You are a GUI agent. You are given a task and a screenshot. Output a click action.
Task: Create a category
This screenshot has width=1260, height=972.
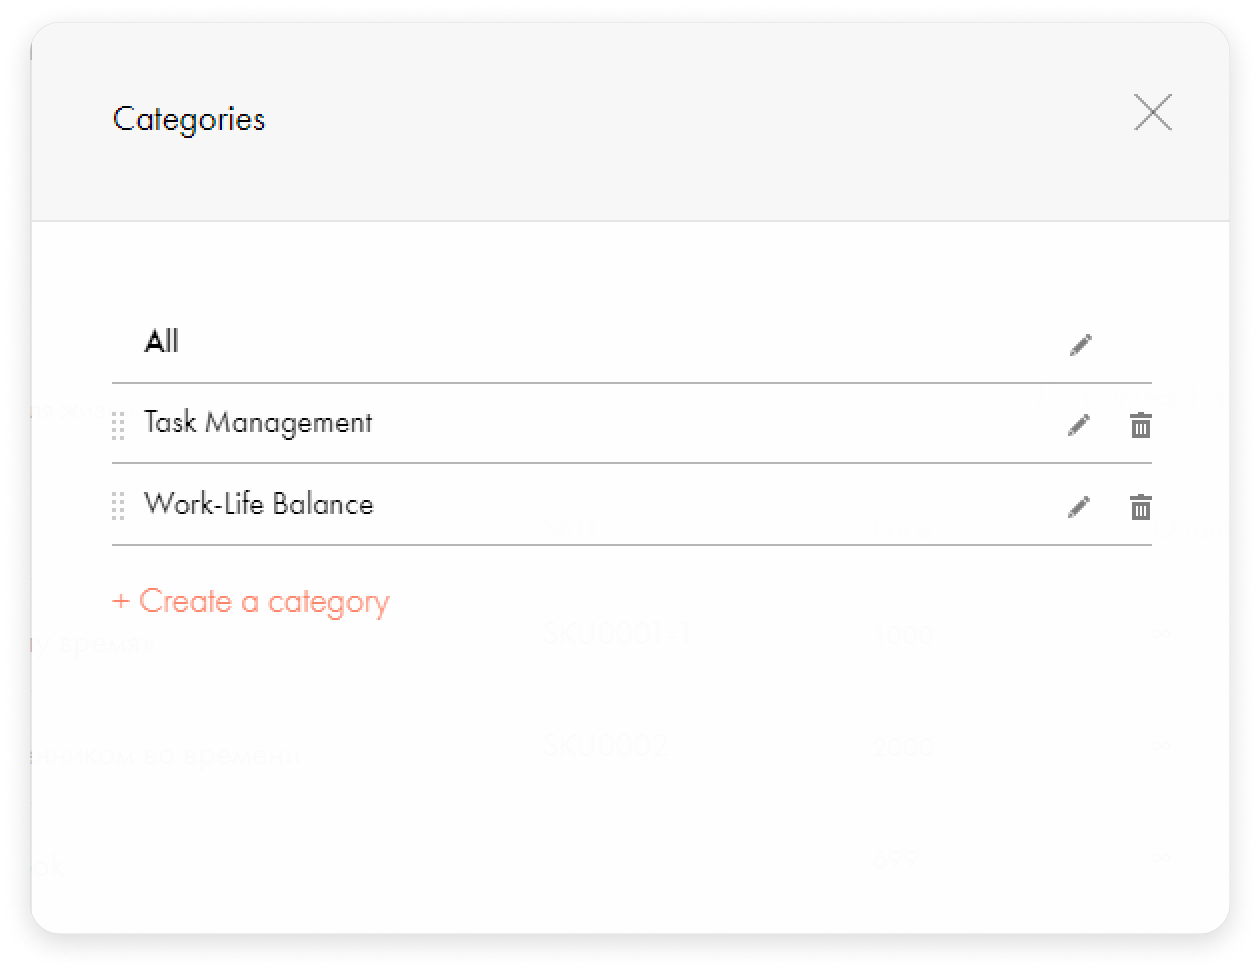point(251,601)
